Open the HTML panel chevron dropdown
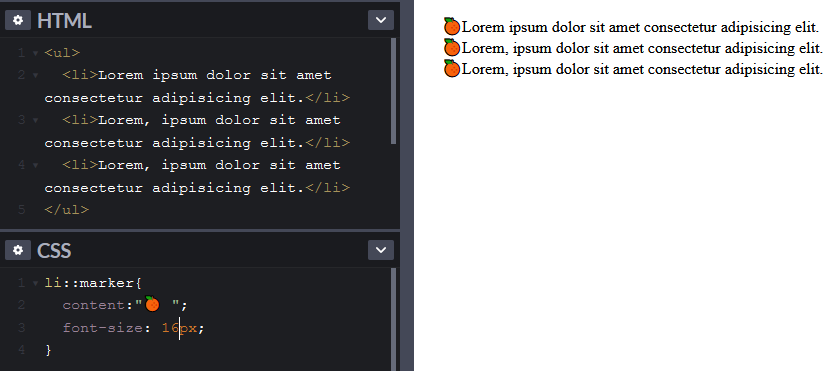The height and width of the screenshot is (371, 838). [381, 20]
